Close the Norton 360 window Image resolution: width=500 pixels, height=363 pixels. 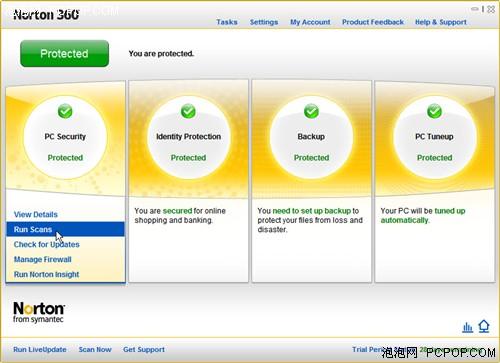coord(491,9)
